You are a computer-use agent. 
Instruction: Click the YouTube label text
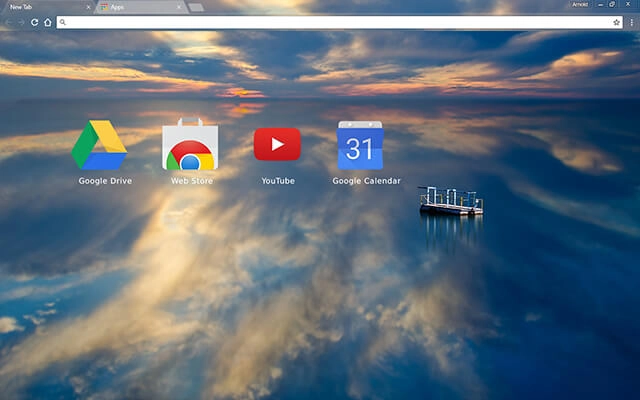click(278, 181)
